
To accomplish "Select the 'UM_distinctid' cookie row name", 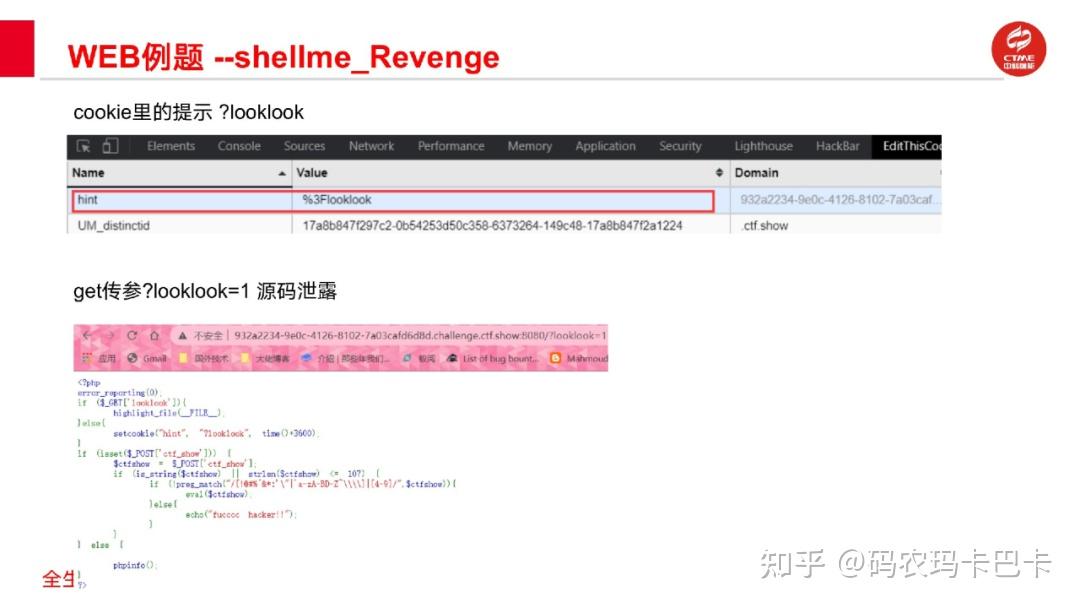I will tap(114, 226).
